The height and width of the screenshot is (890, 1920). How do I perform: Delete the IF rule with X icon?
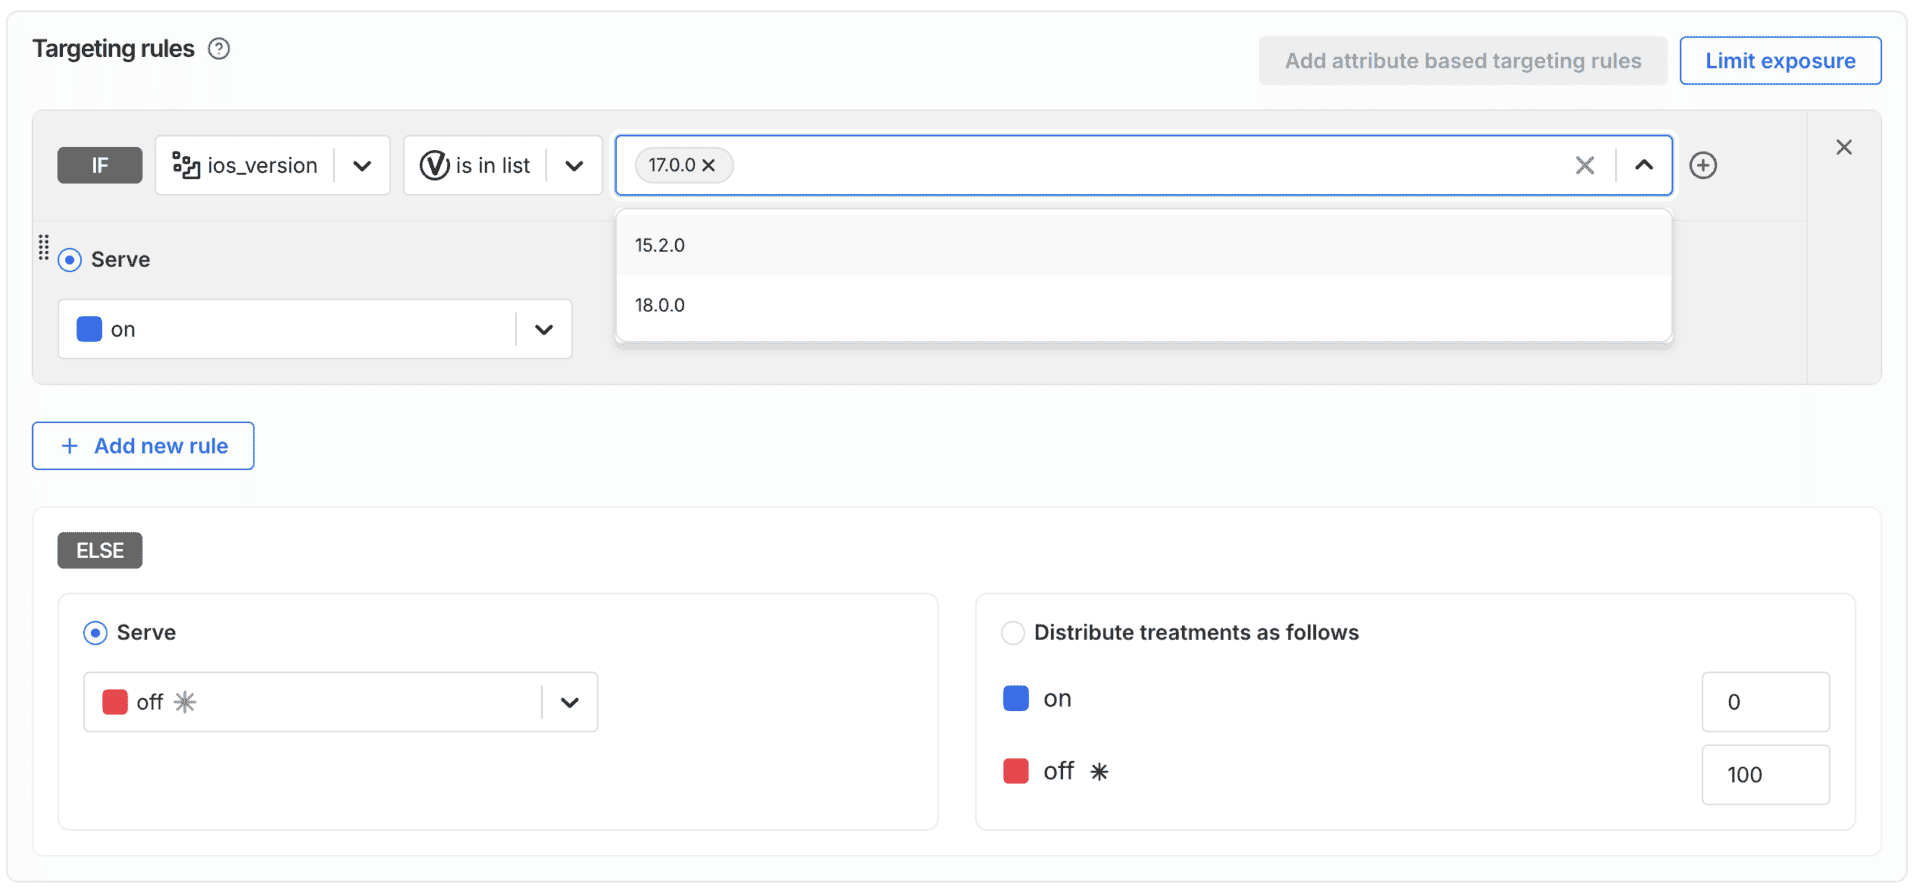coord(1844,148)
